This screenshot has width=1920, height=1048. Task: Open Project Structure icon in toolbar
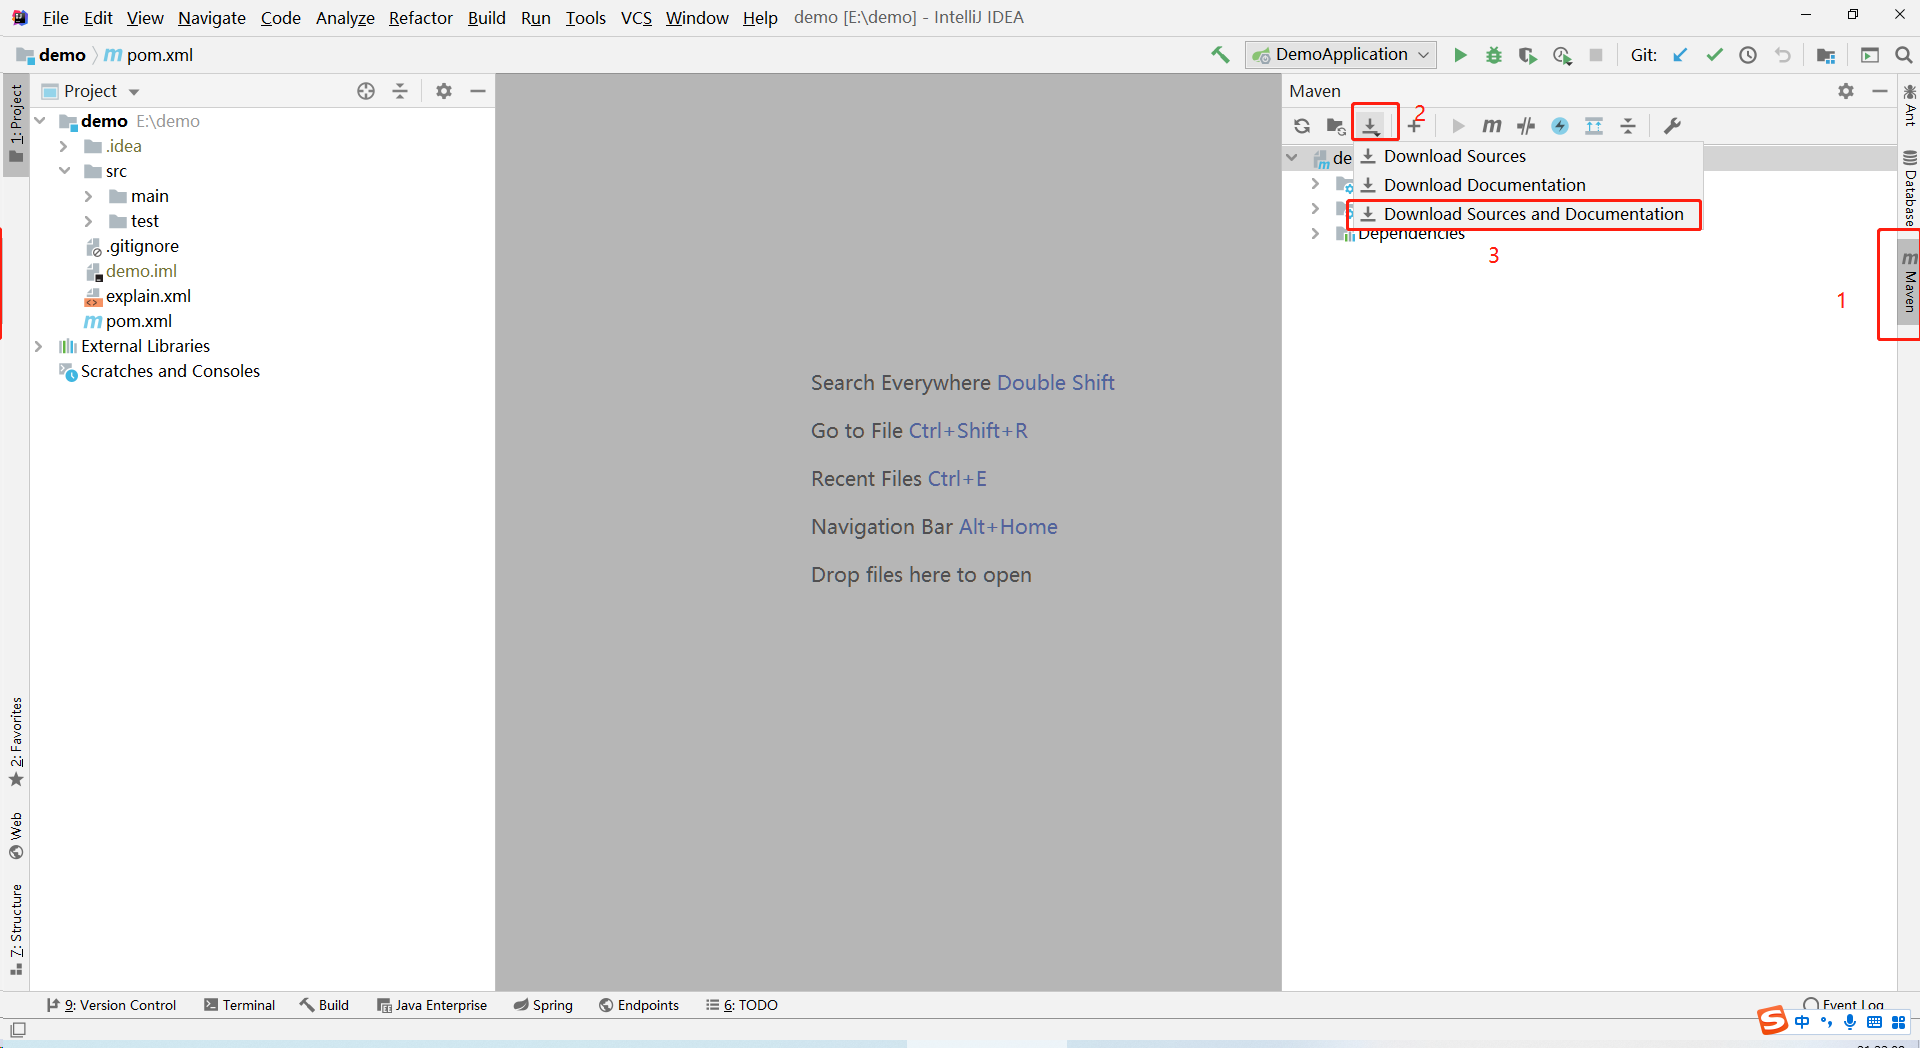point(1826,55)
